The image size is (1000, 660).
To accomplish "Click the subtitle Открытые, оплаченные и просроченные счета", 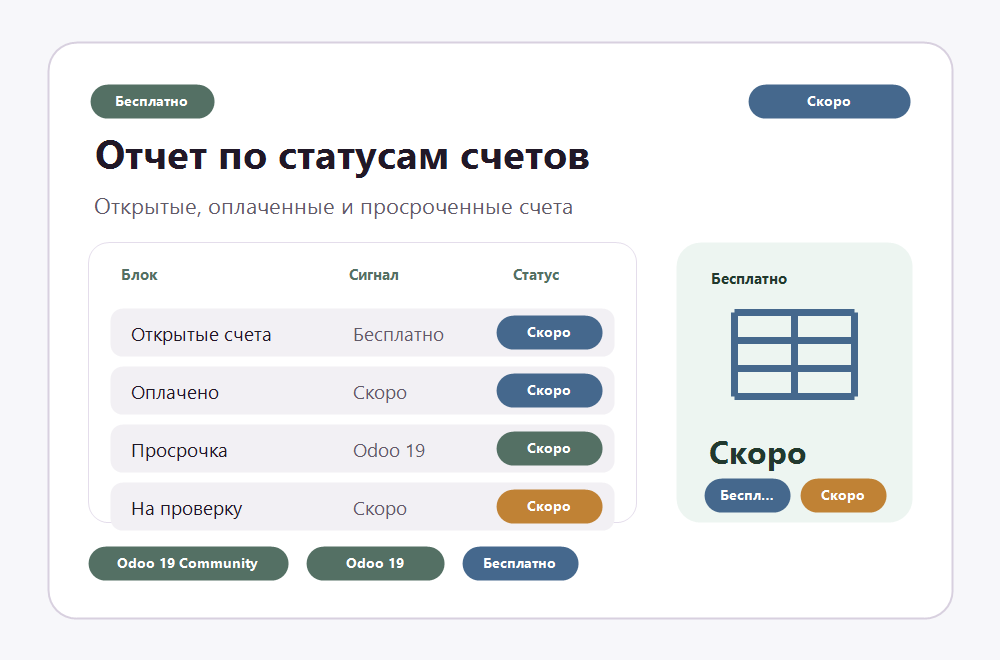I will [334, 207].
